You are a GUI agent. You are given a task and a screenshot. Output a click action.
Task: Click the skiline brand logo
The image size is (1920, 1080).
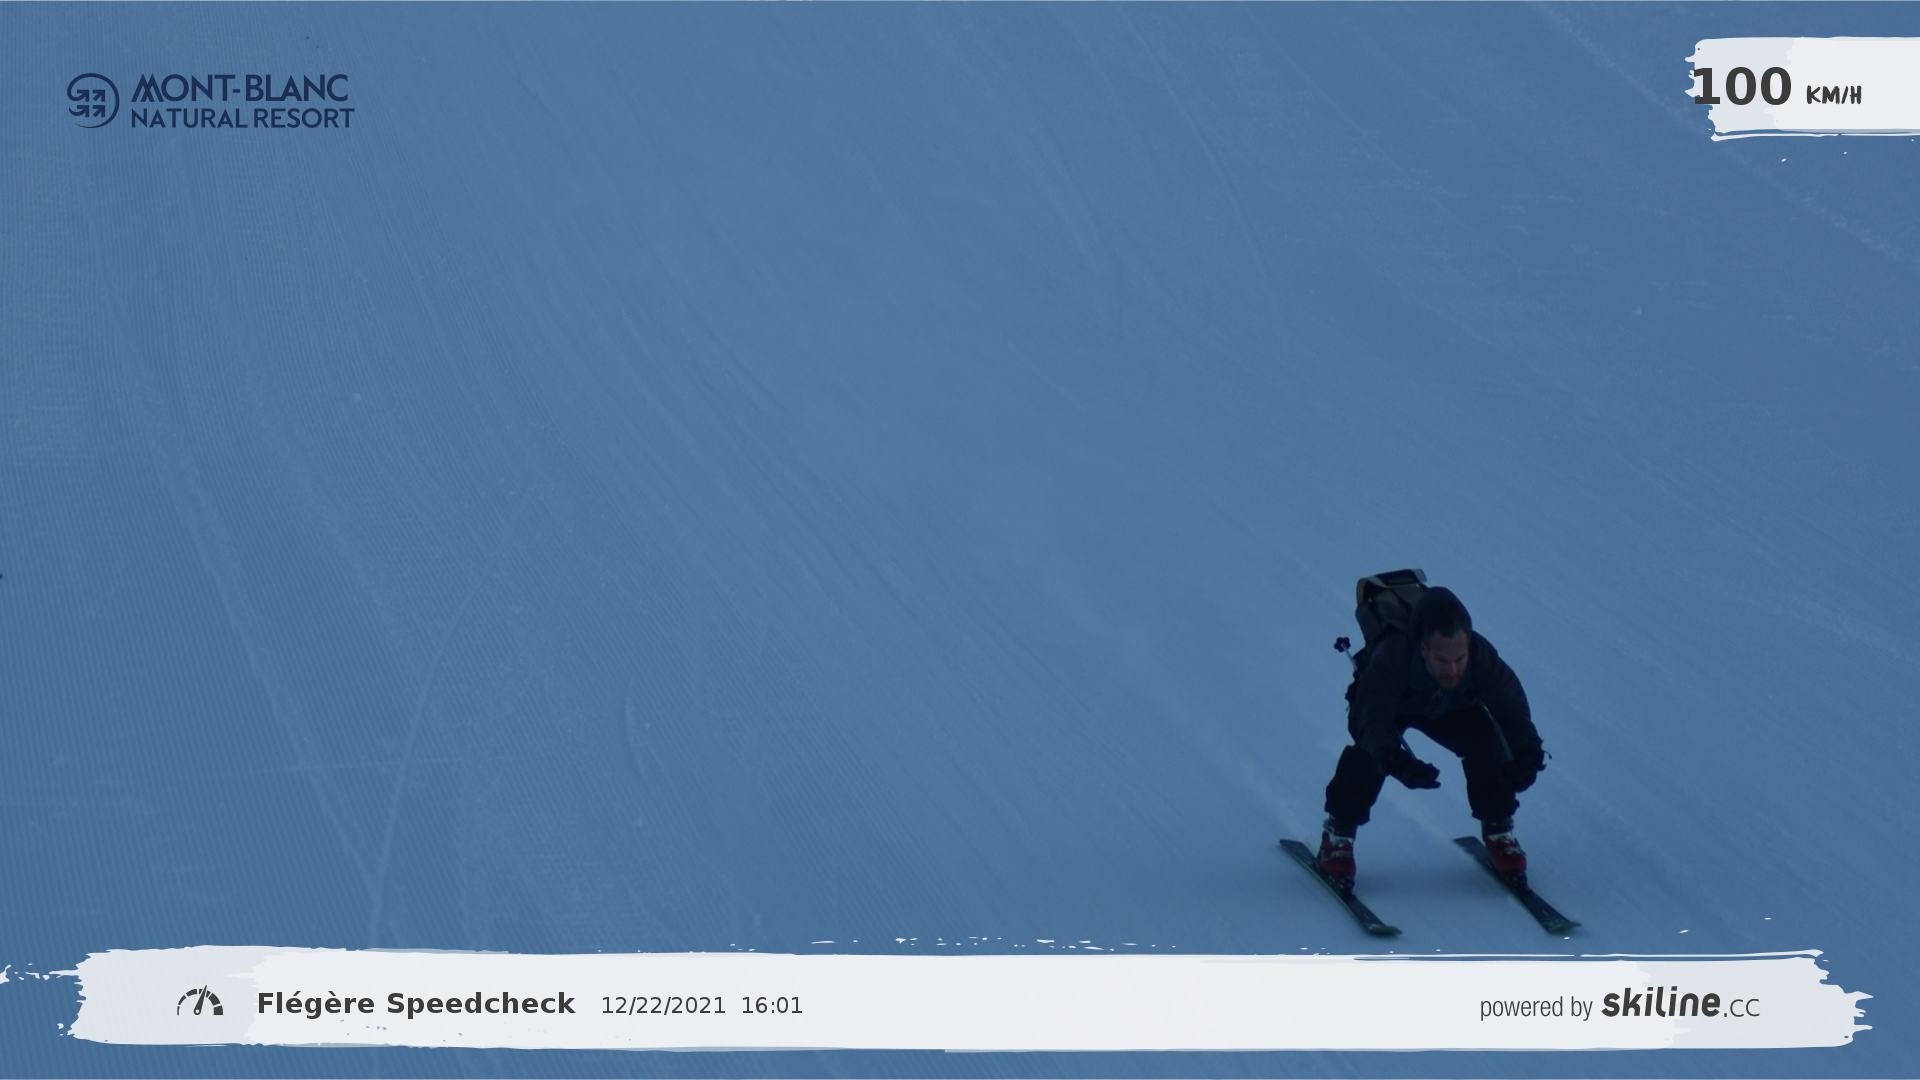[1661, 1002]
